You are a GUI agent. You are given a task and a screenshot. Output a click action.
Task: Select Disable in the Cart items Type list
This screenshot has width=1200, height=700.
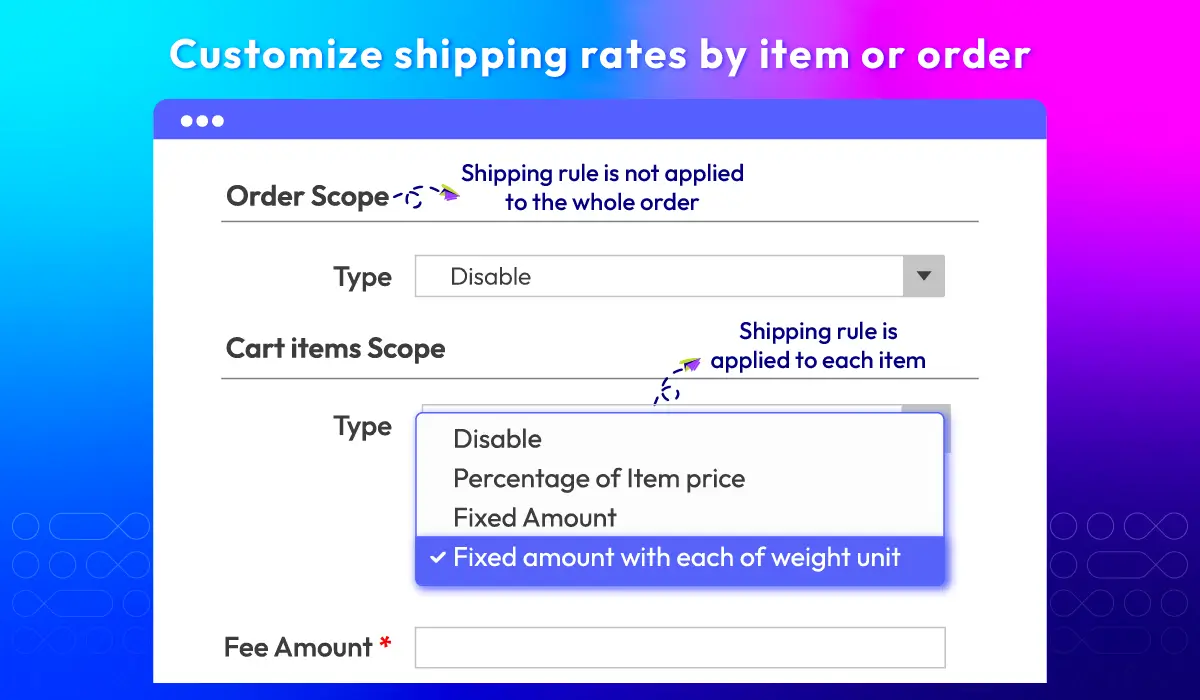497,439
